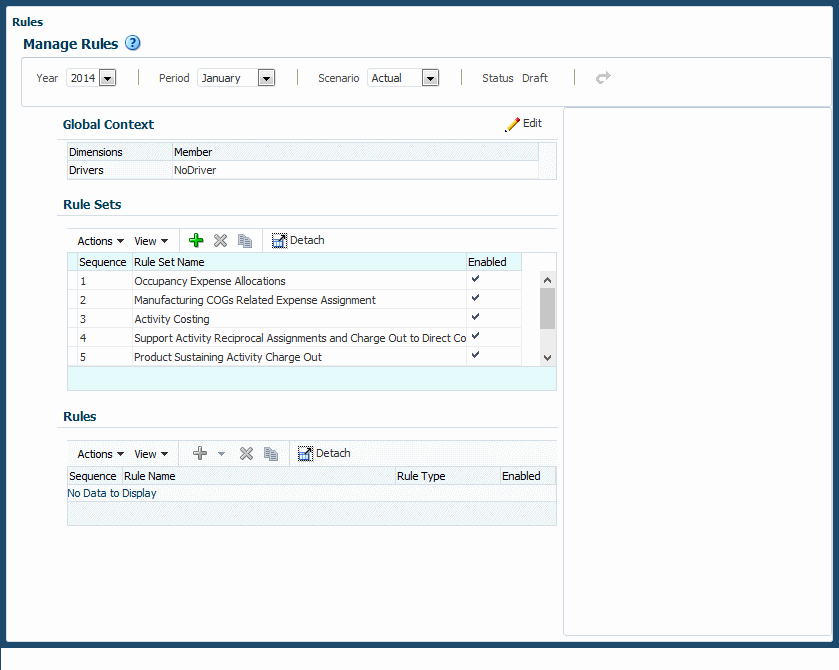Click Rule Name column header in Rules
The image size is (839, 670).
(x=259, y=476)
